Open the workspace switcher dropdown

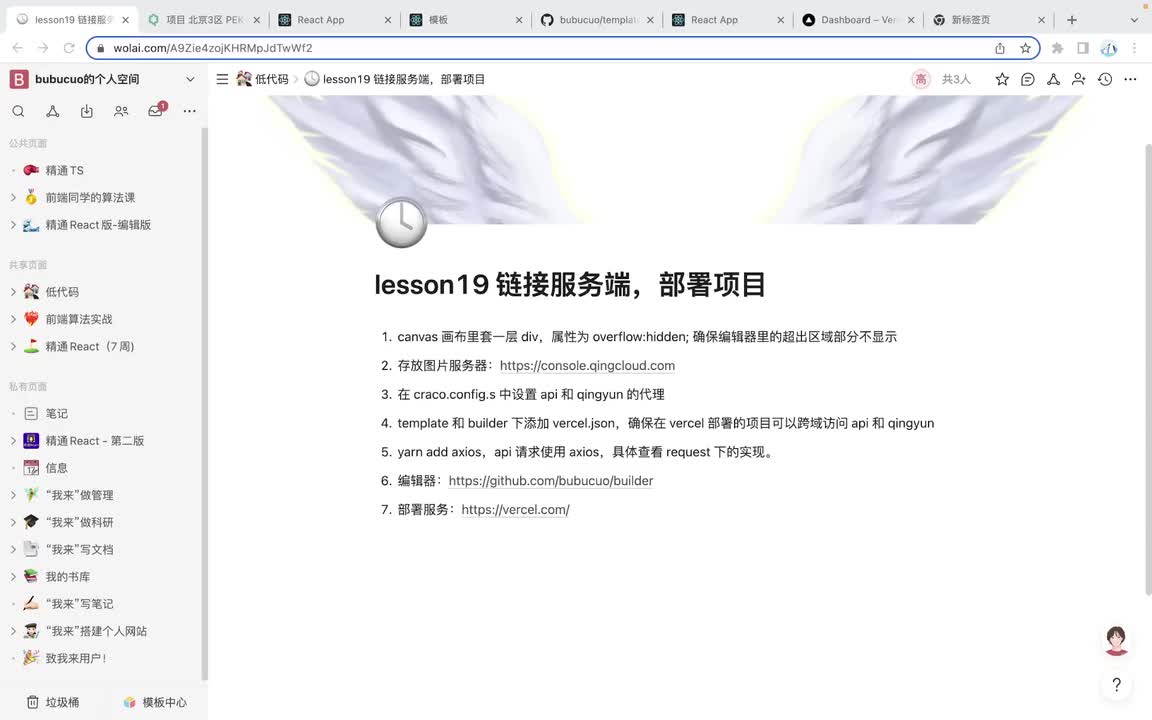point(190,79)
